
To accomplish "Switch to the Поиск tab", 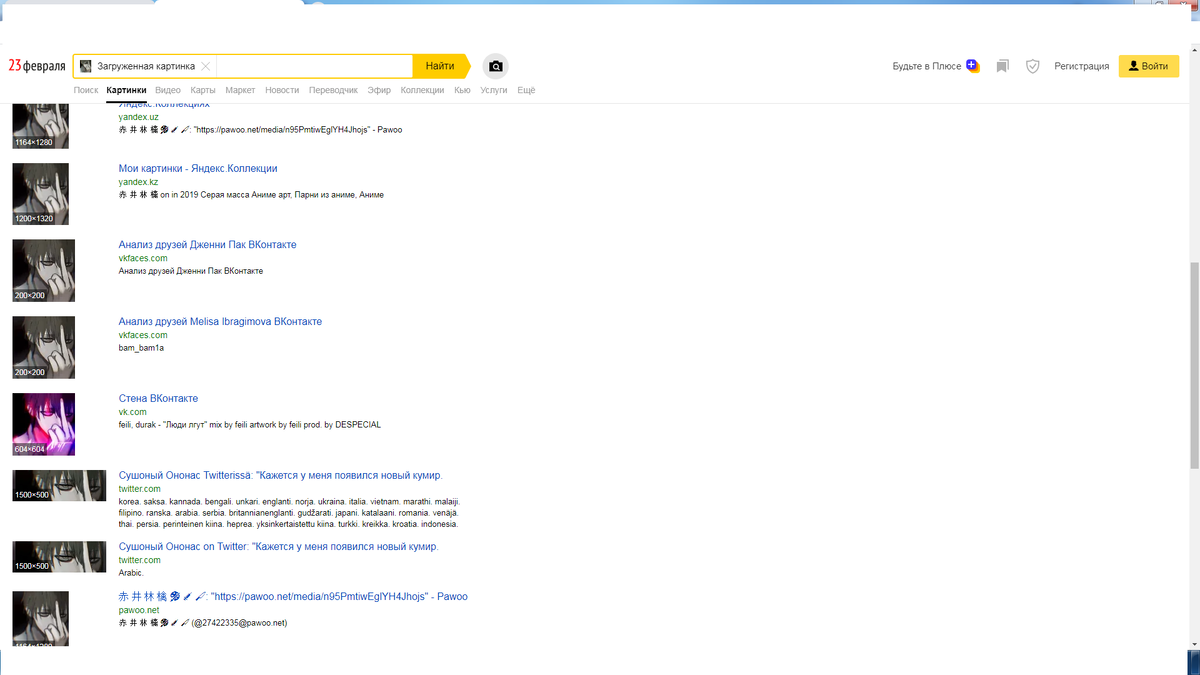I will [x=86, y=90].
